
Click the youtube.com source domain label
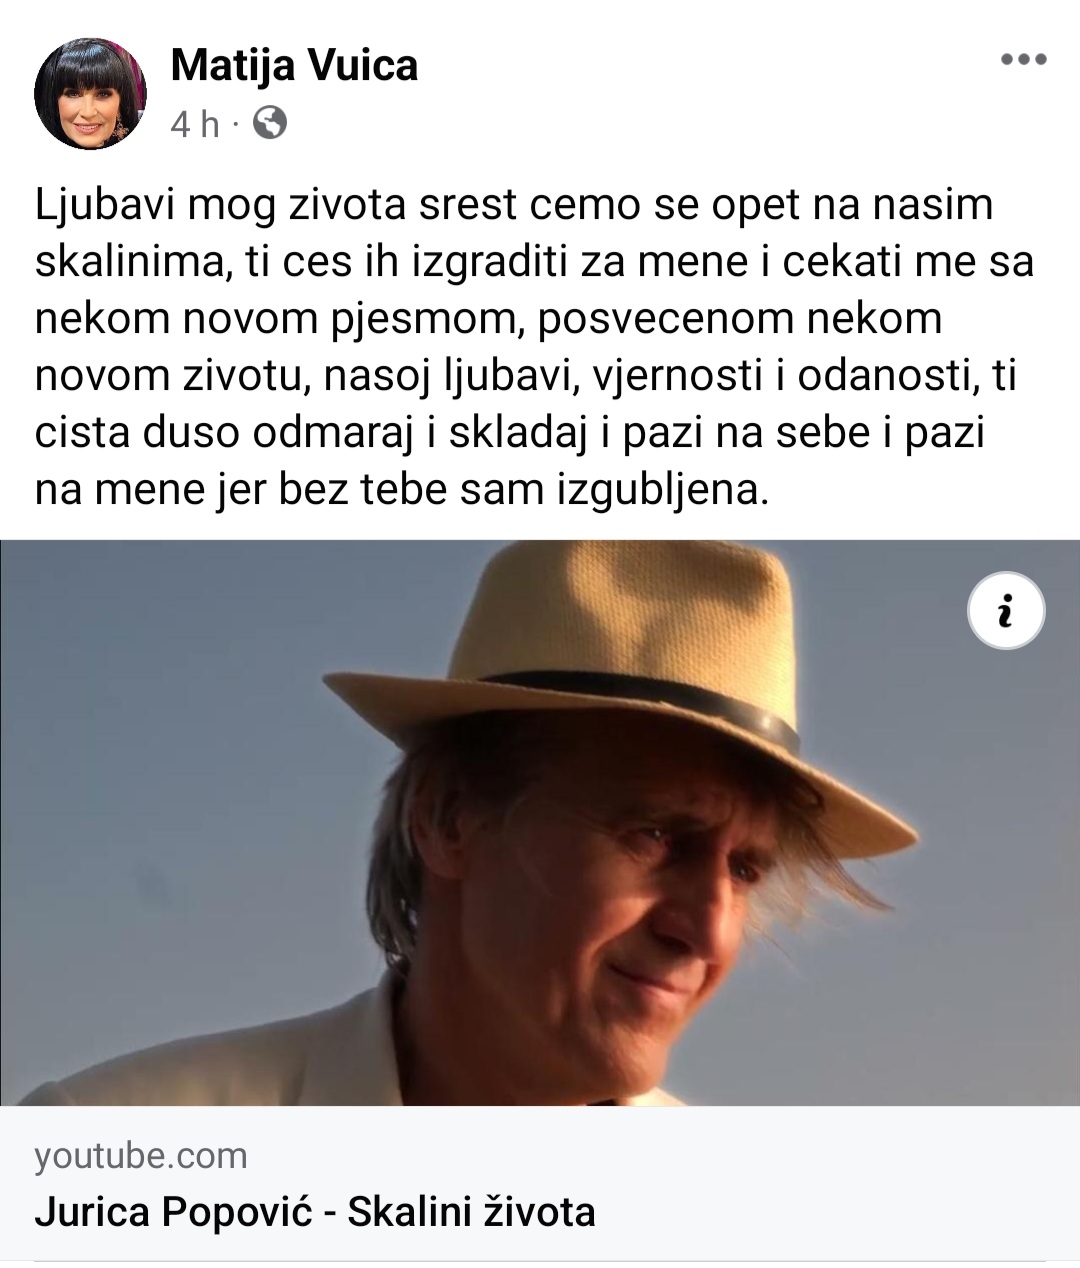click(x=141, y=1156)
